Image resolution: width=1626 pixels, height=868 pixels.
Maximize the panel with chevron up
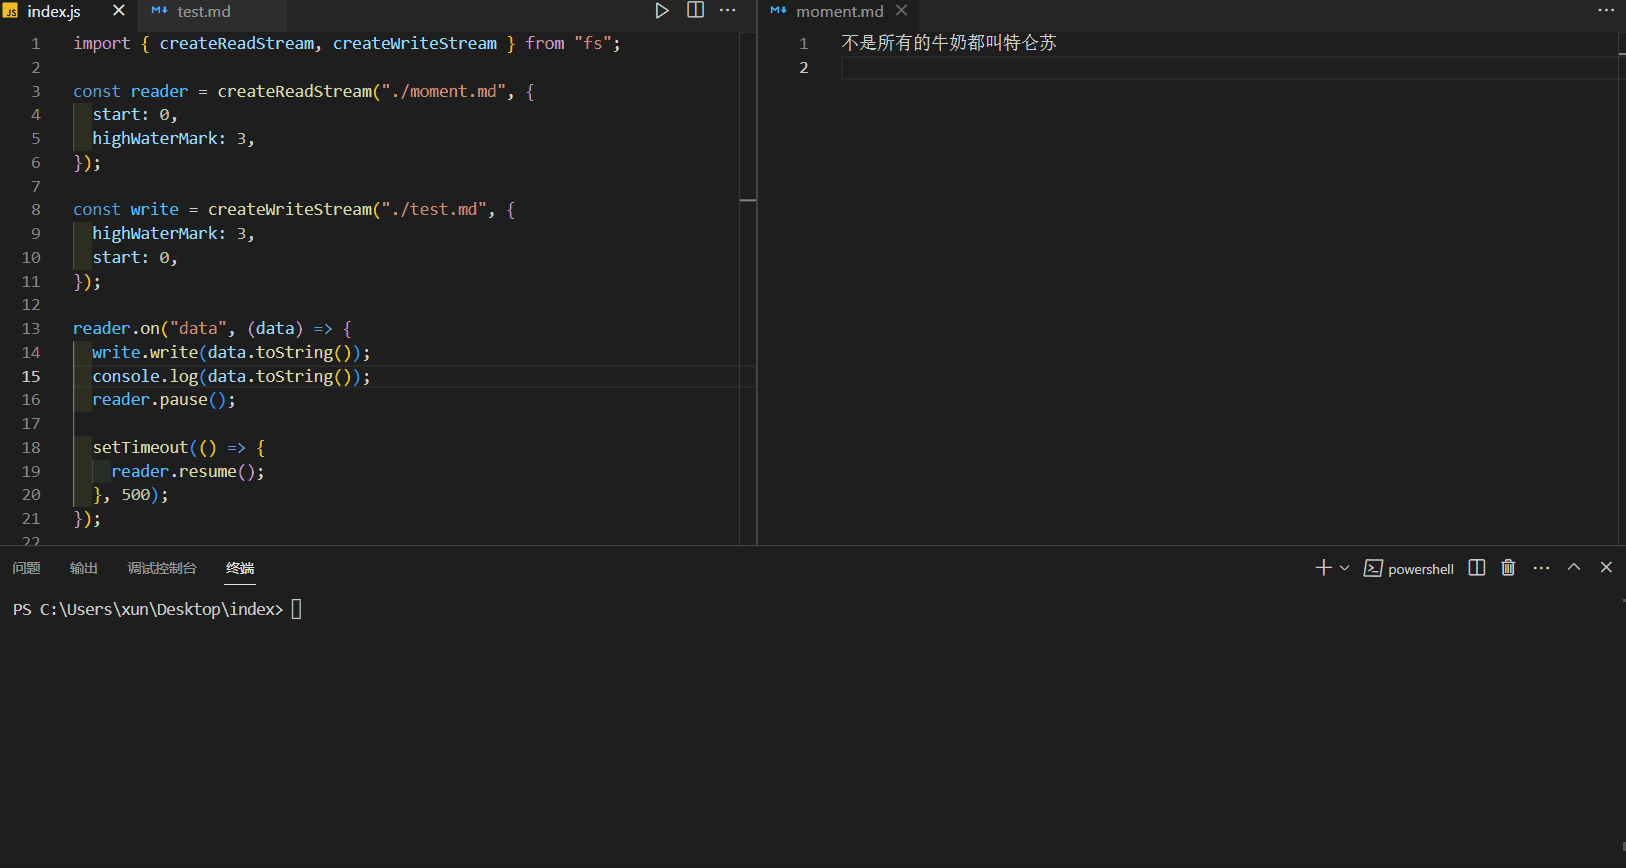(1574, 567)
